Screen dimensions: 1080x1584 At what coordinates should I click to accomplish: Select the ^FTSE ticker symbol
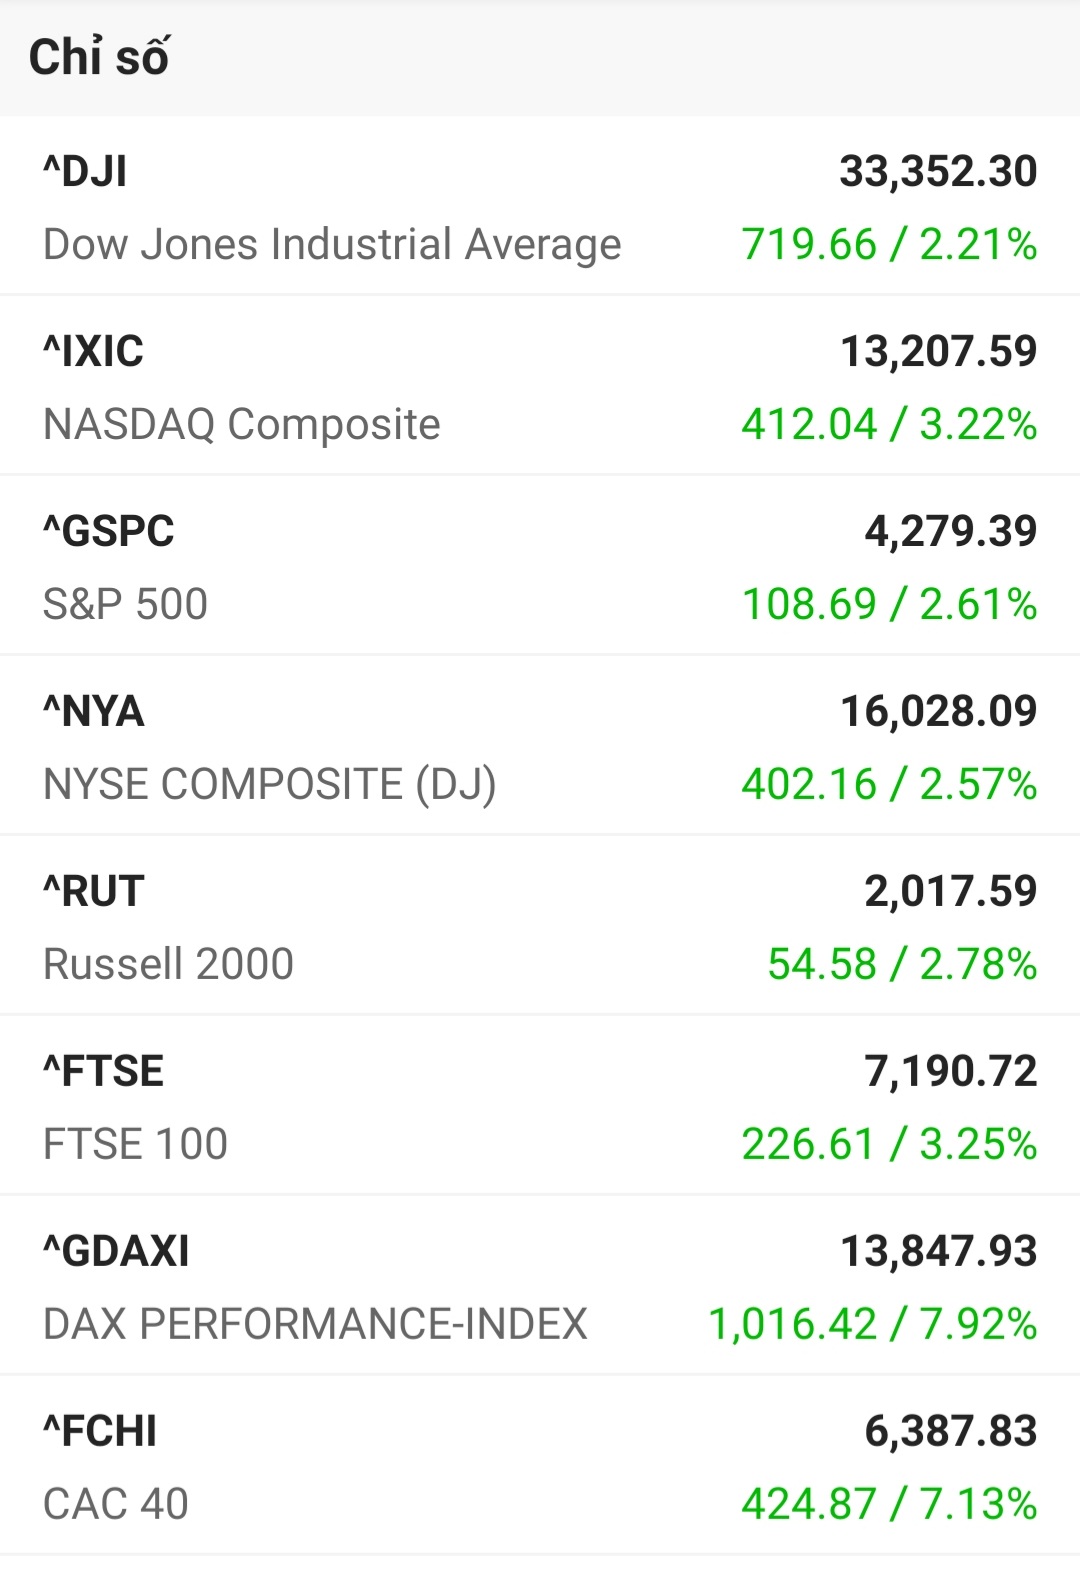103,1072
